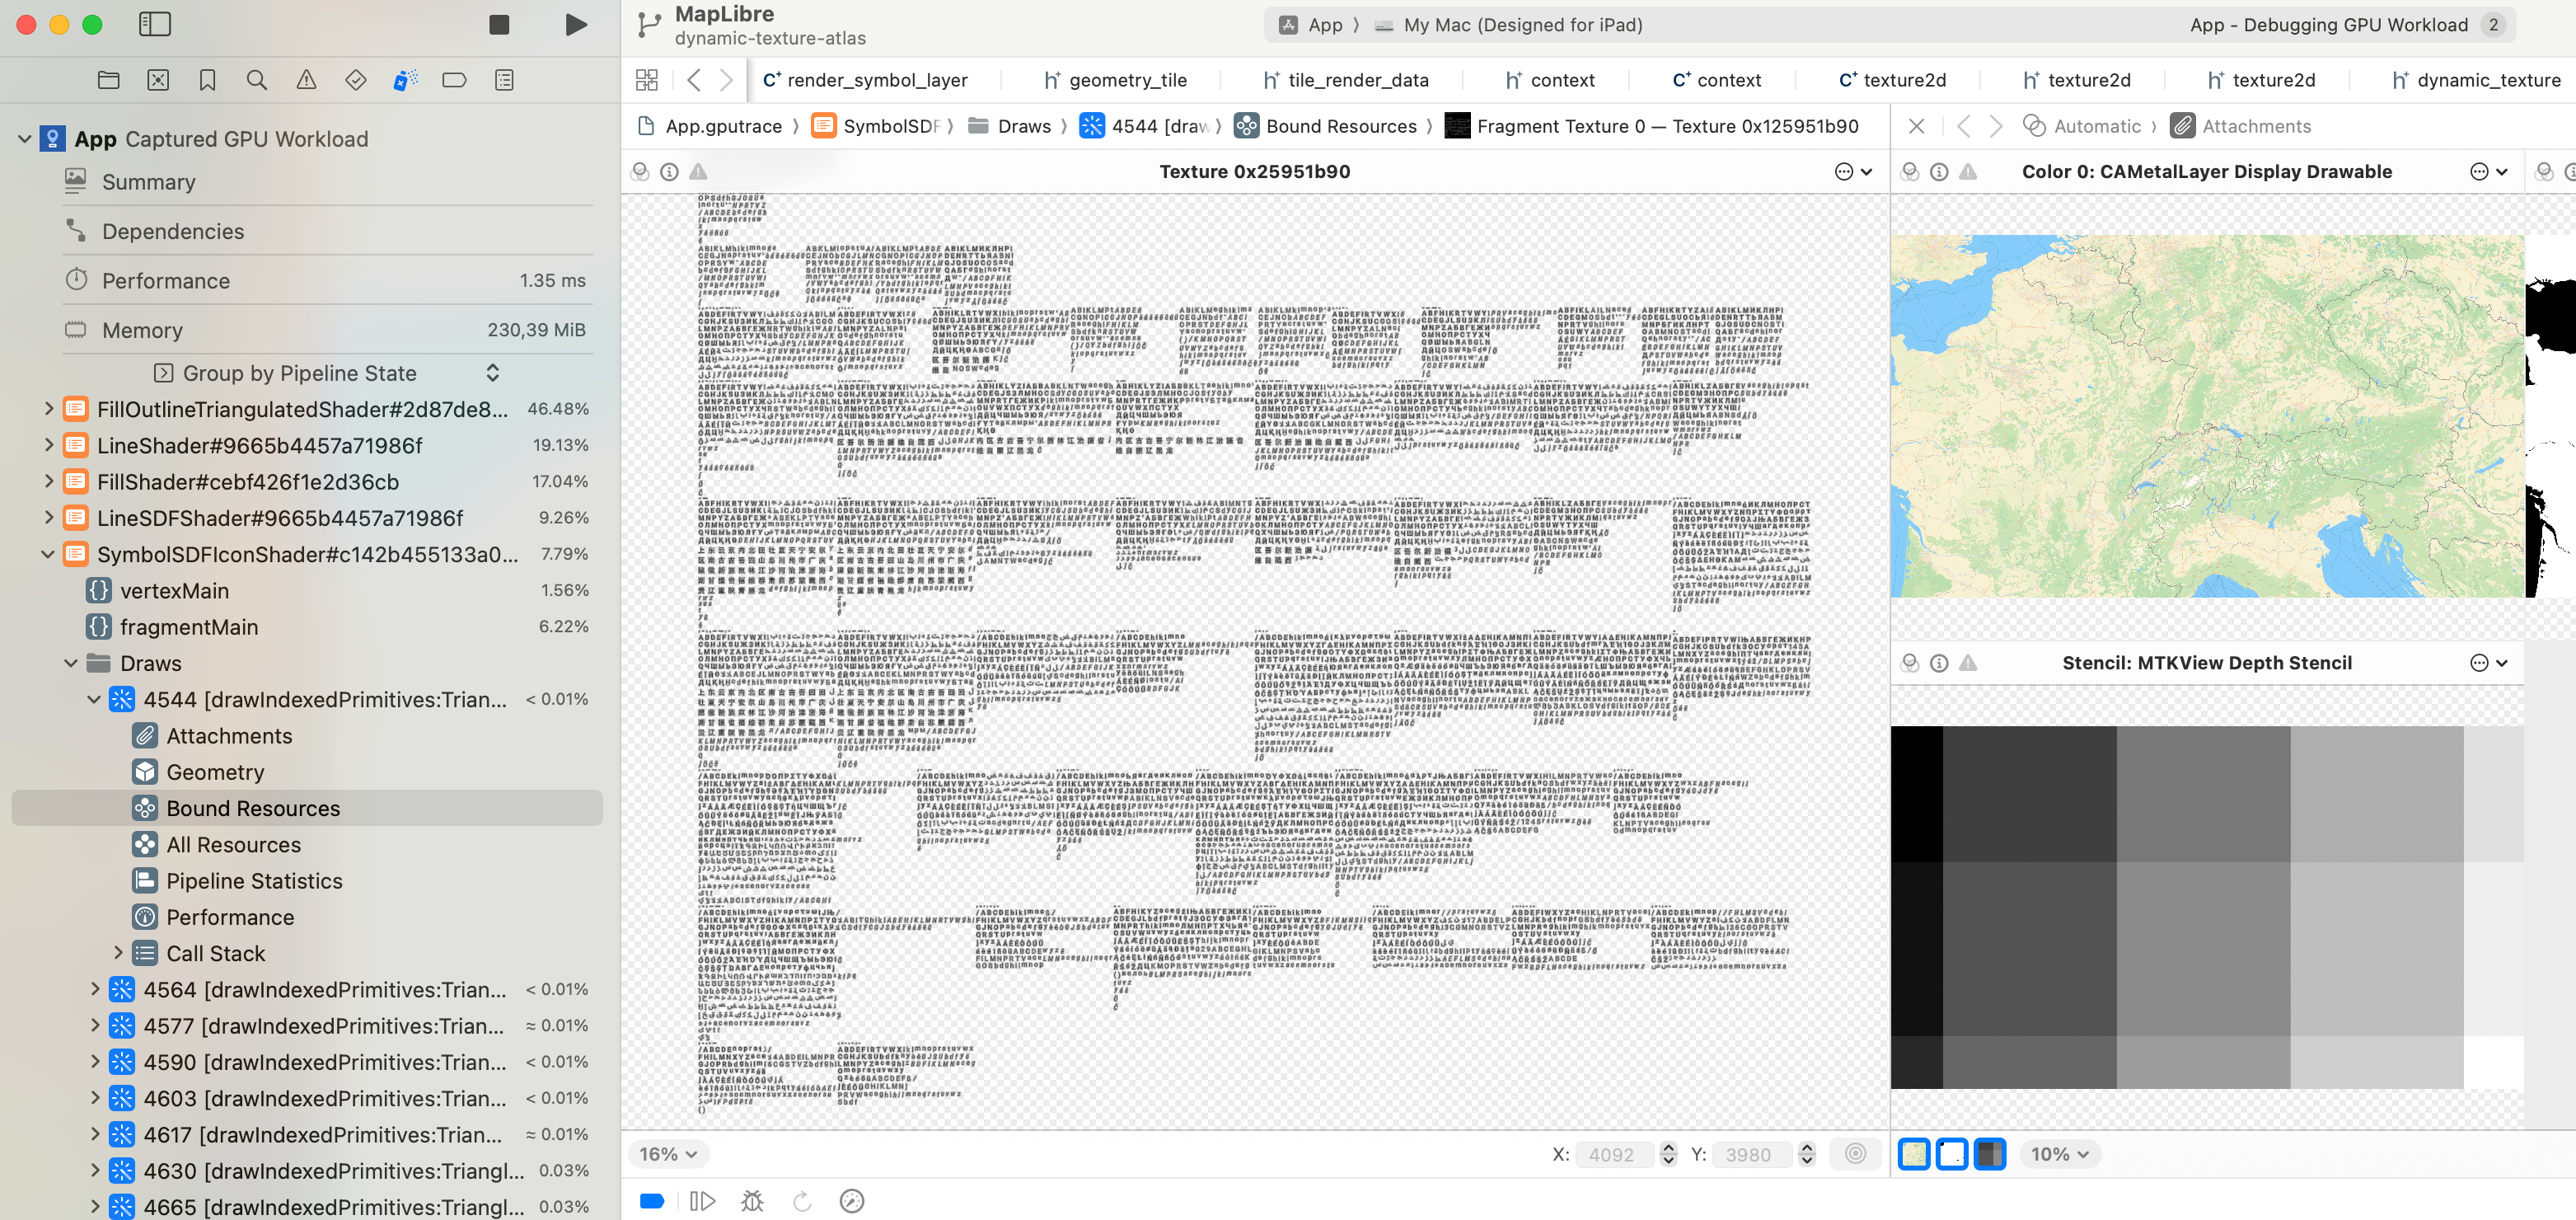Select the shader debugger bug icon at bottom
2576x1220 pixels.
click(x=752, y=1200)
